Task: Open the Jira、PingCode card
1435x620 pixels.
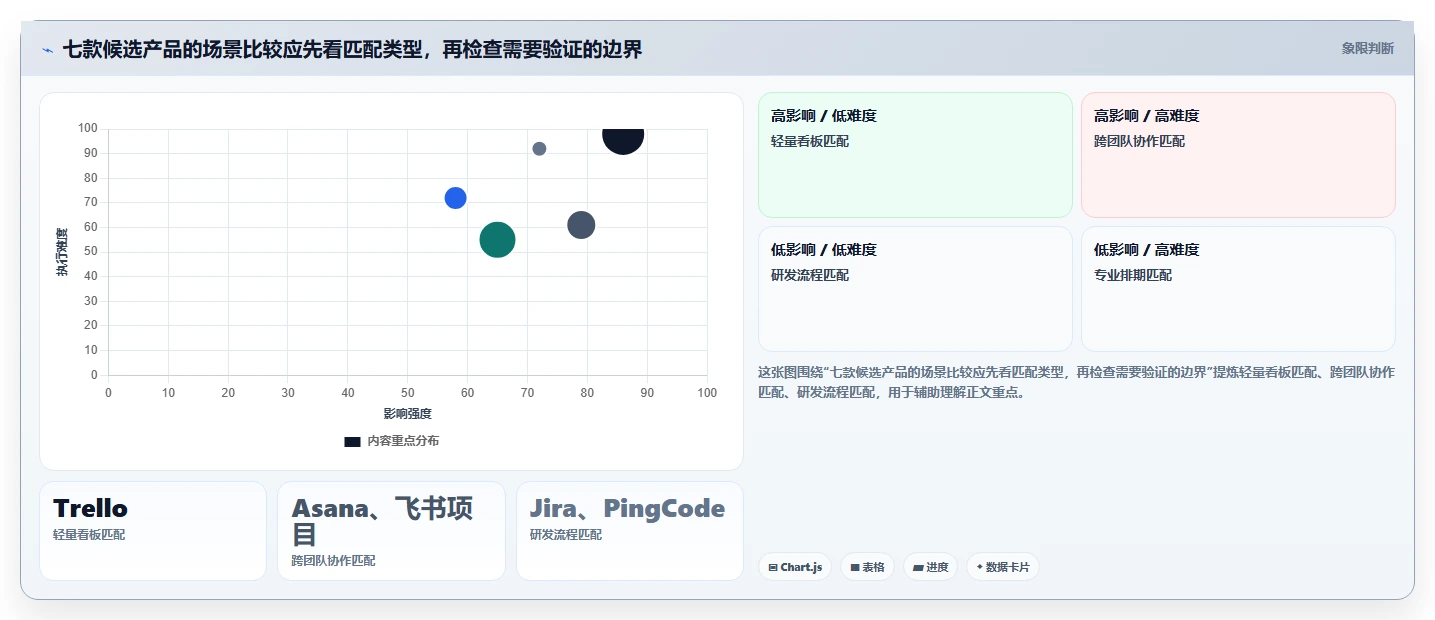Action: pyautogui.click(x=630, y=531)
